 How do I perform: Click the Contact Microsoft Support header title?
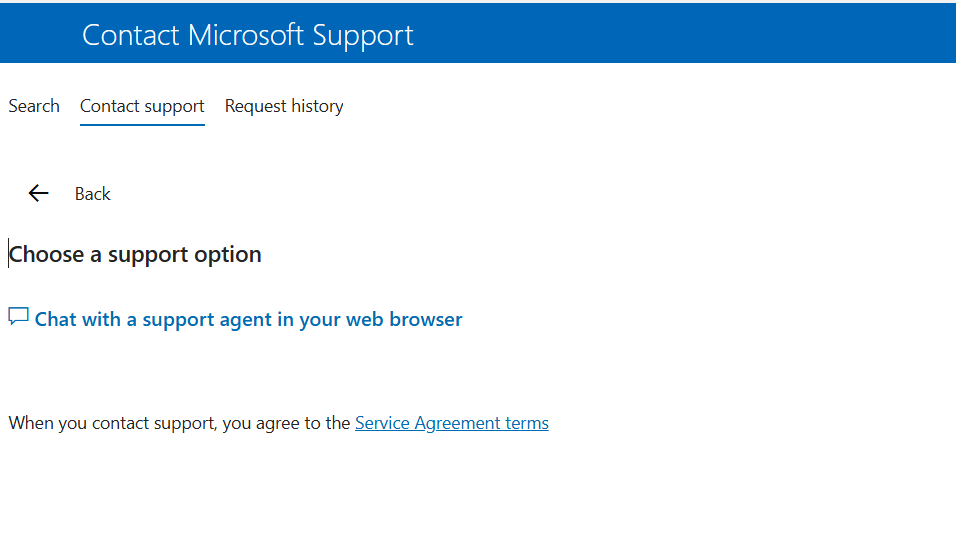pos(247,35)
